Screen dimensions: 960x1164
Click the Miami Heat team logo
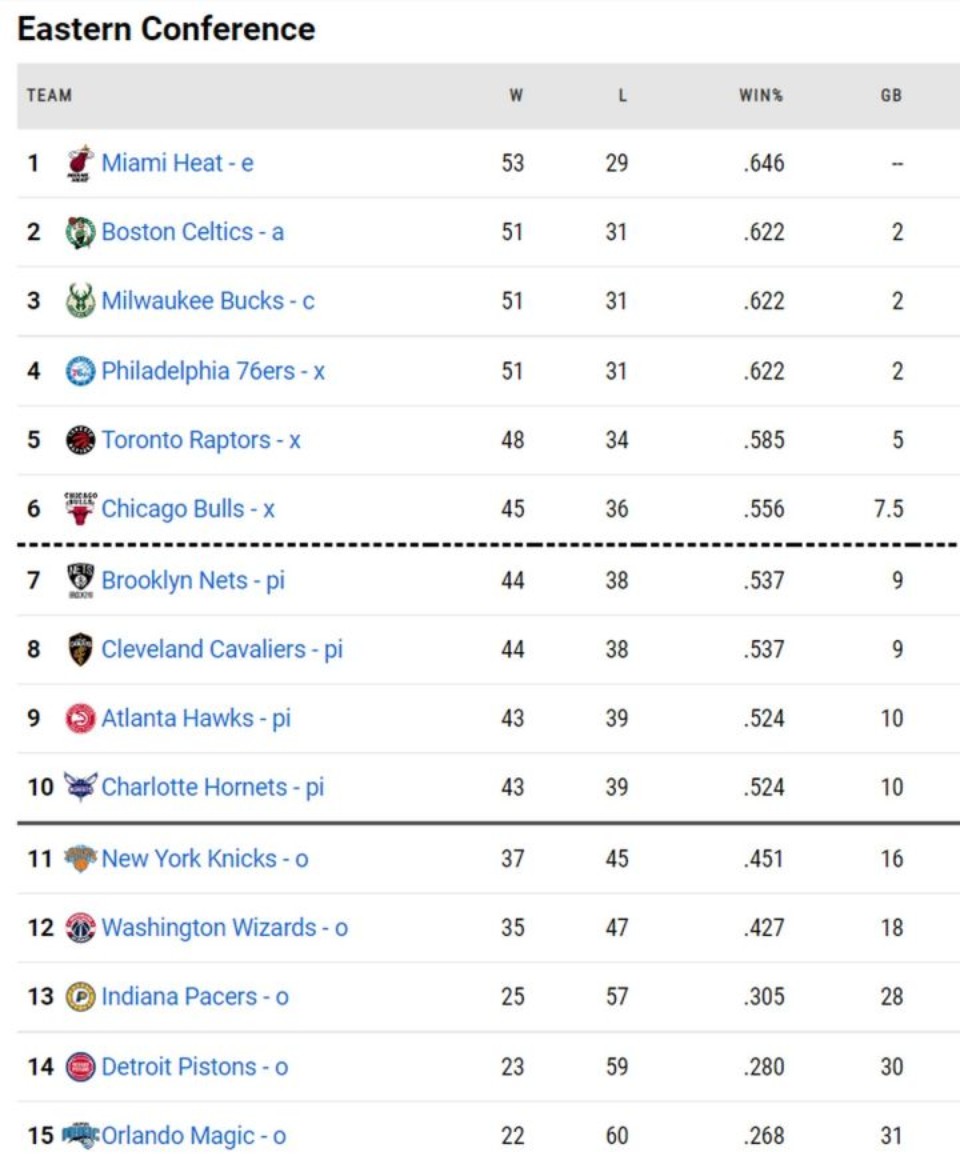pos(80,163)
